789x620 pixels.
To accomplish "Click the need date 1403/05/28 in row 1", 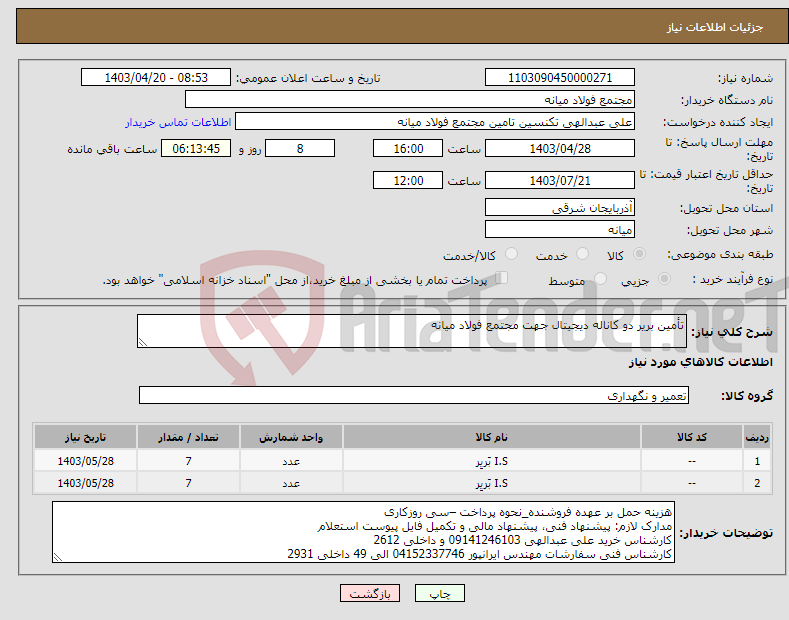I will (x=86, y=461).
